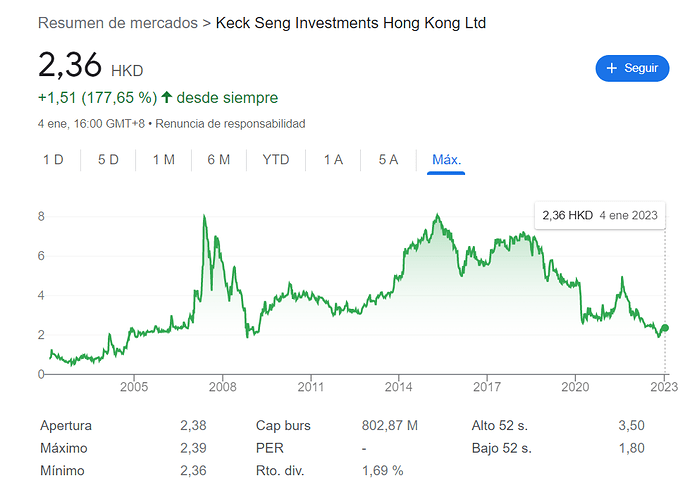Select the 1 D time range tab
Viewport: 690px width, 482px height.
(53, 159)
